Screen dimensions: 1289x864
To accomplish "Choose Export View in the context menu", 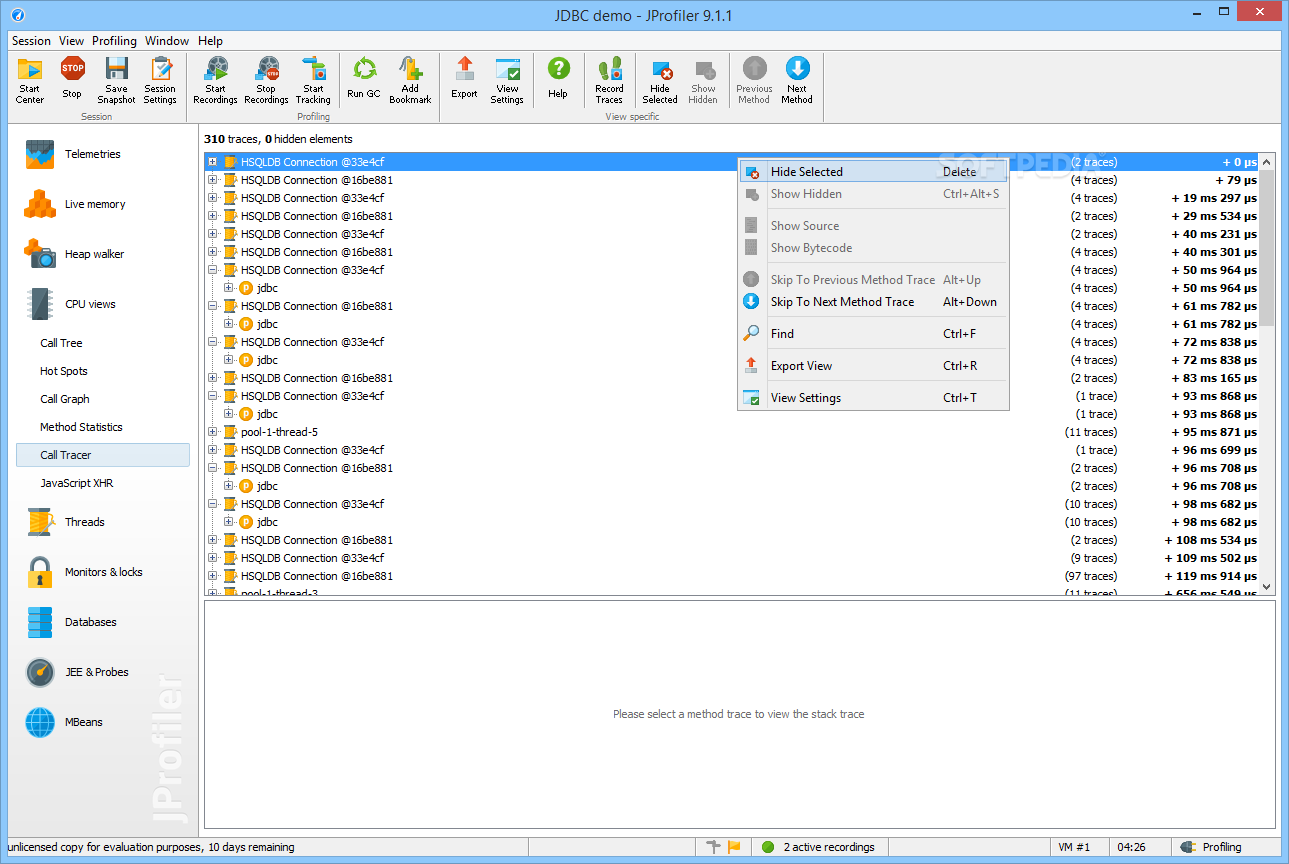I will (x=873, y=366).
